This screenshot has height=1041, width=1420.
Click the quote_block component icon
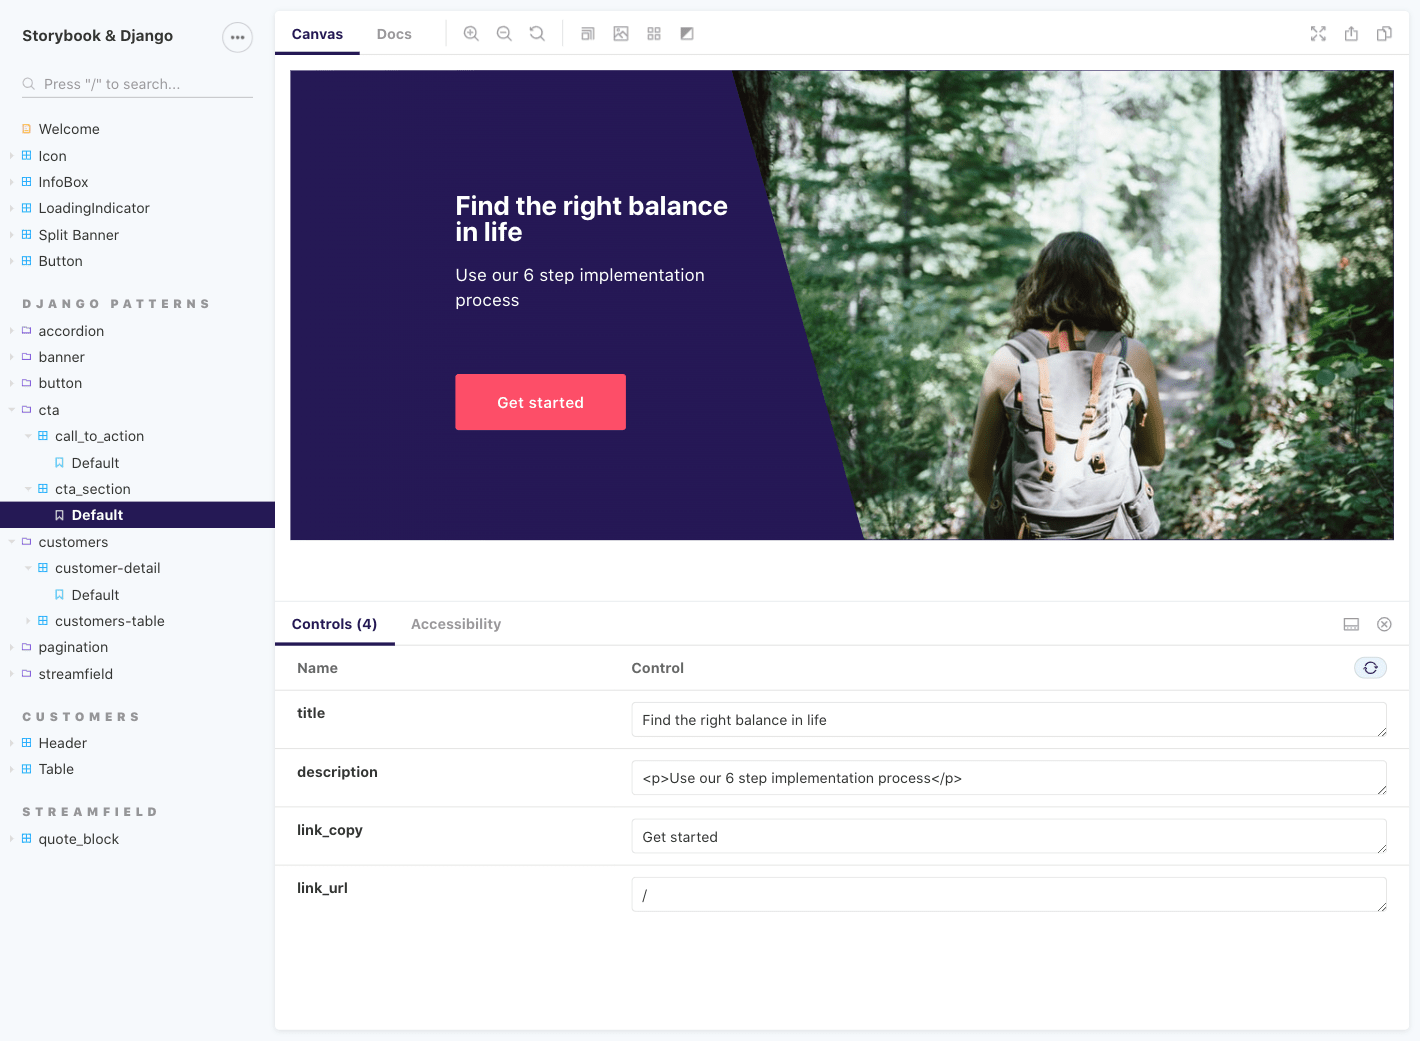pyautogui.click(x=27, y=839)
